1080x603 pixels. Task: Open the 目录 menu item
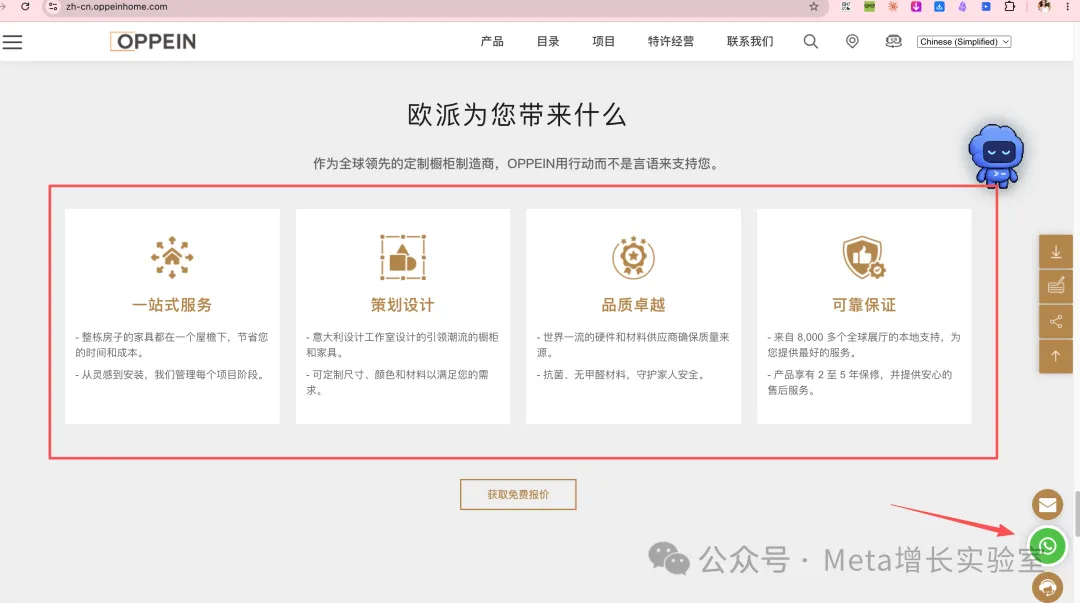tap(548, 41)
